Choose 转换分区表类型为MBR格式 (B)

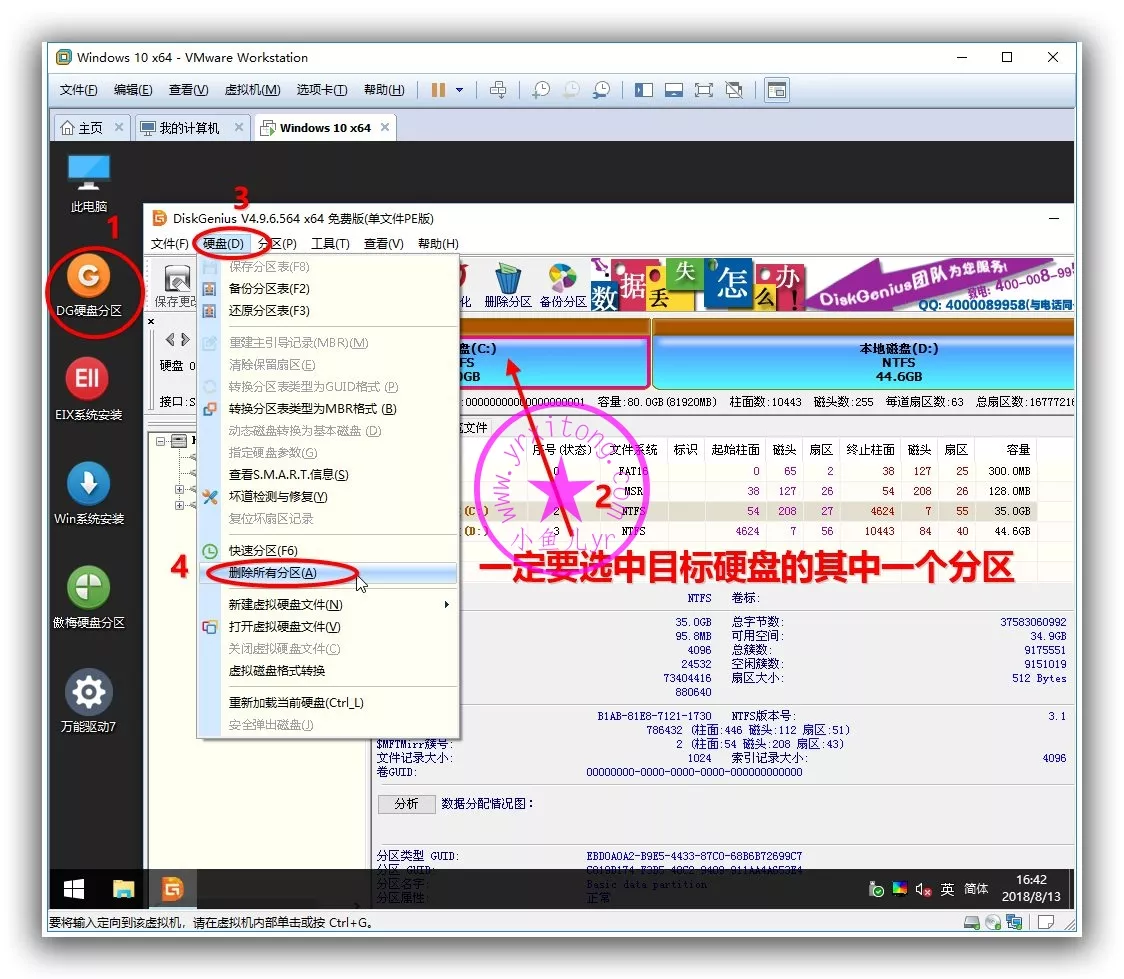(x=328, y=409)
